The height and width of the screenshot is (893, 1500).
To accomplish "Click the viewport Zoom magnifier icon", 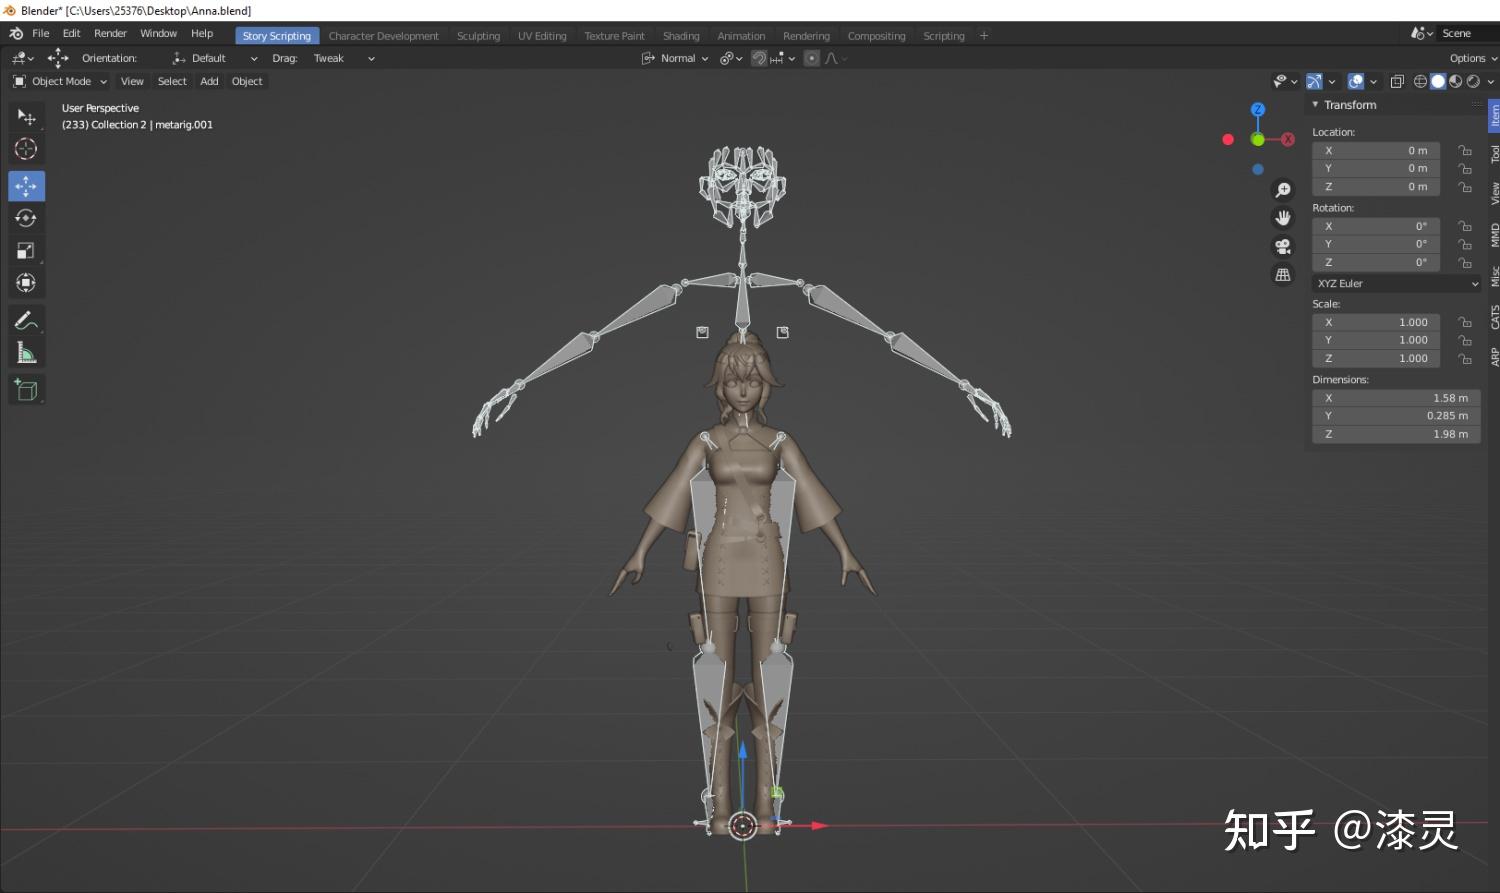I will point(1283,188).
